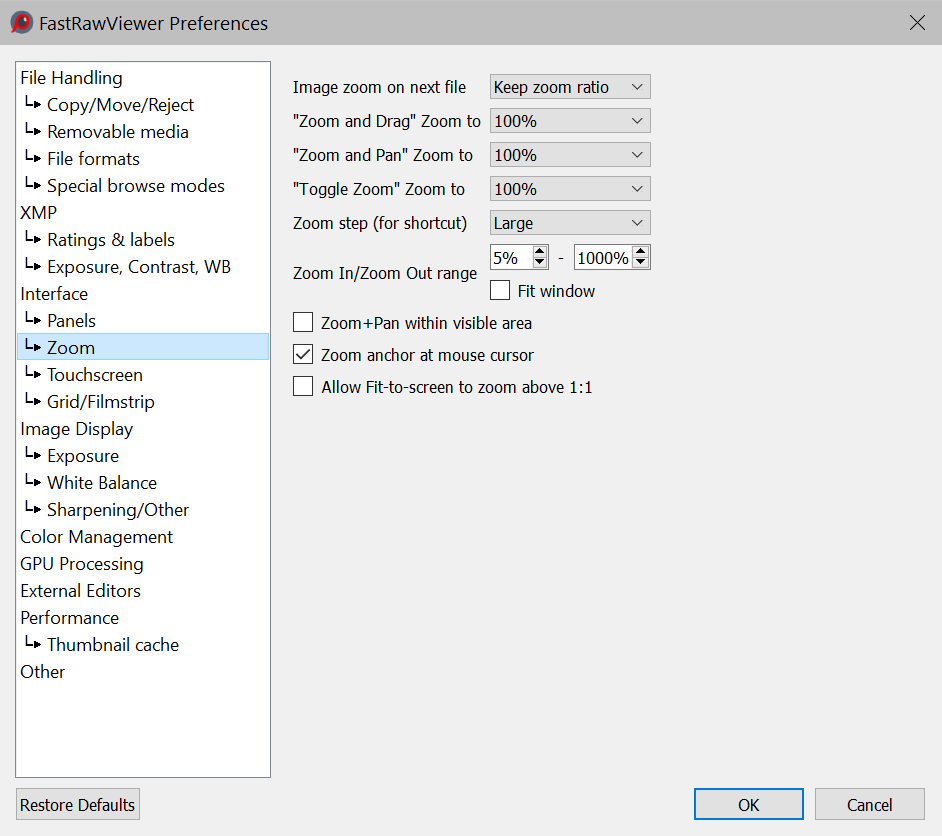942x836 pixels.
Task: Click the minimum zoom range 5% field
Action: pos(510,258)
